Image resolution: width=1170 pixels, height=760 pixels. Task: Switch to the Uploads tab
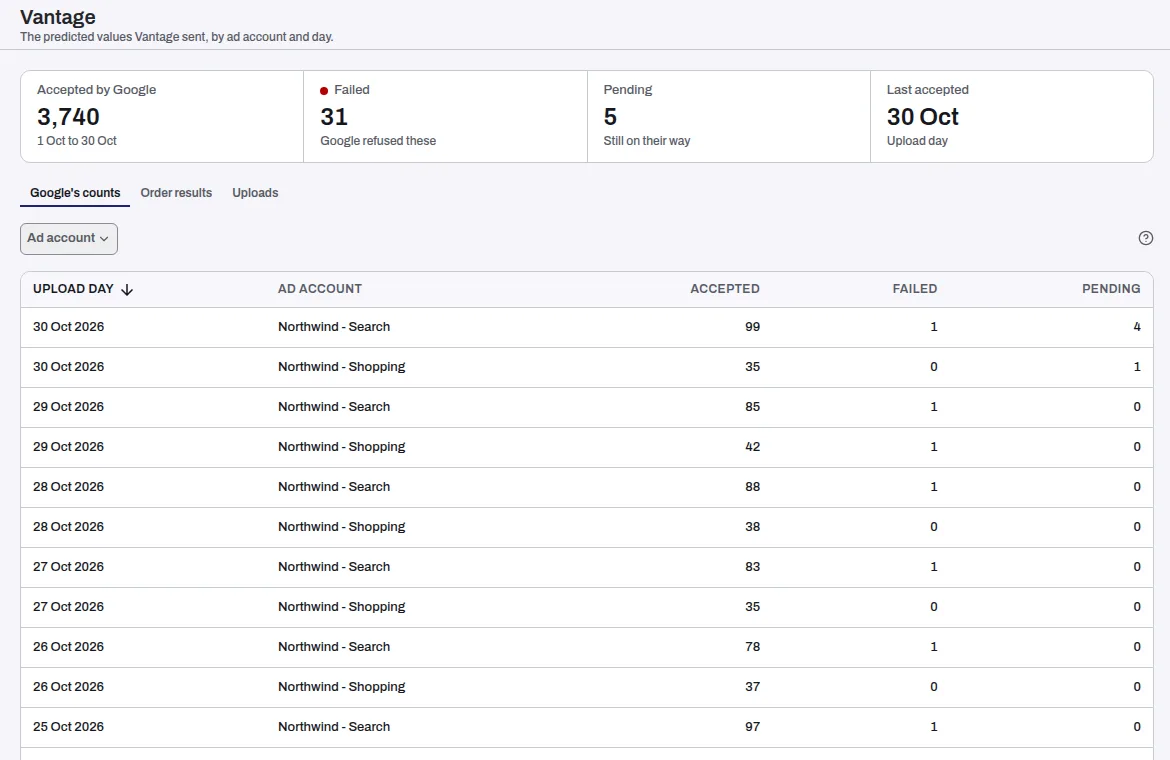click(255, 192)
